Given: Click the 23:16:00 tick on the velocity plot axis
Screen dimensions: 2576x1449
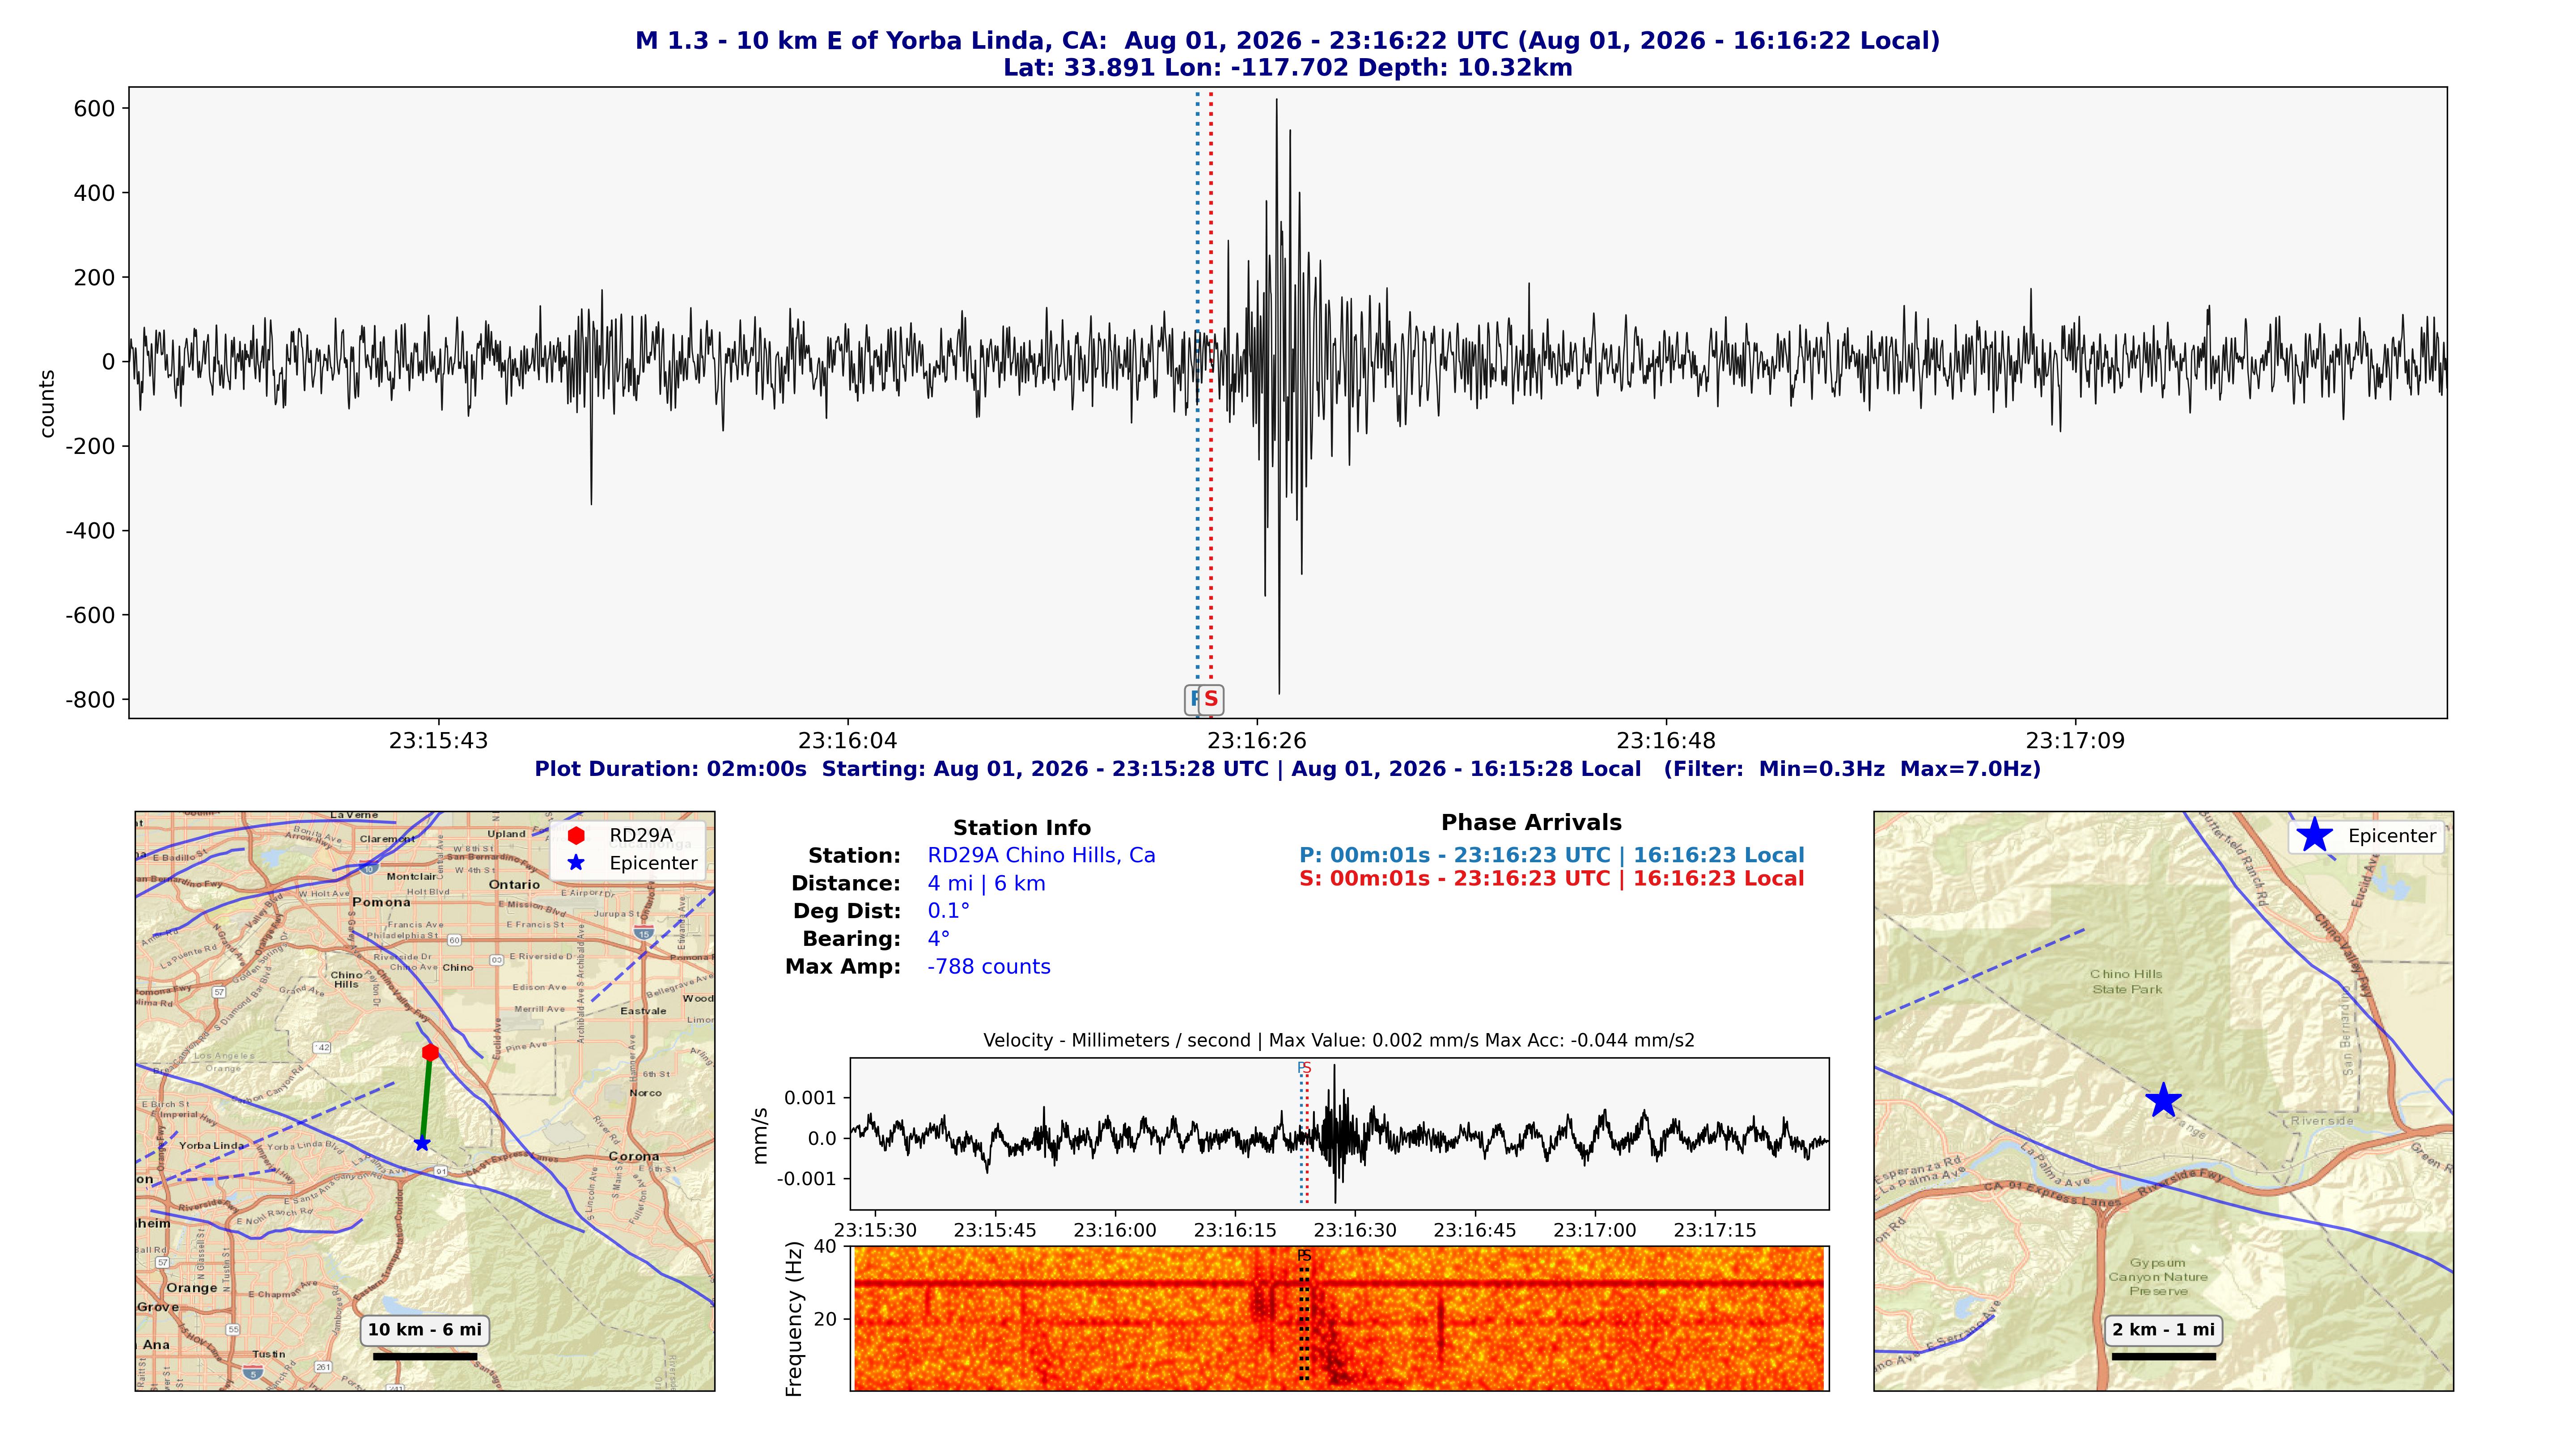Looking at the screenshot, I should coord(1115,1230).
